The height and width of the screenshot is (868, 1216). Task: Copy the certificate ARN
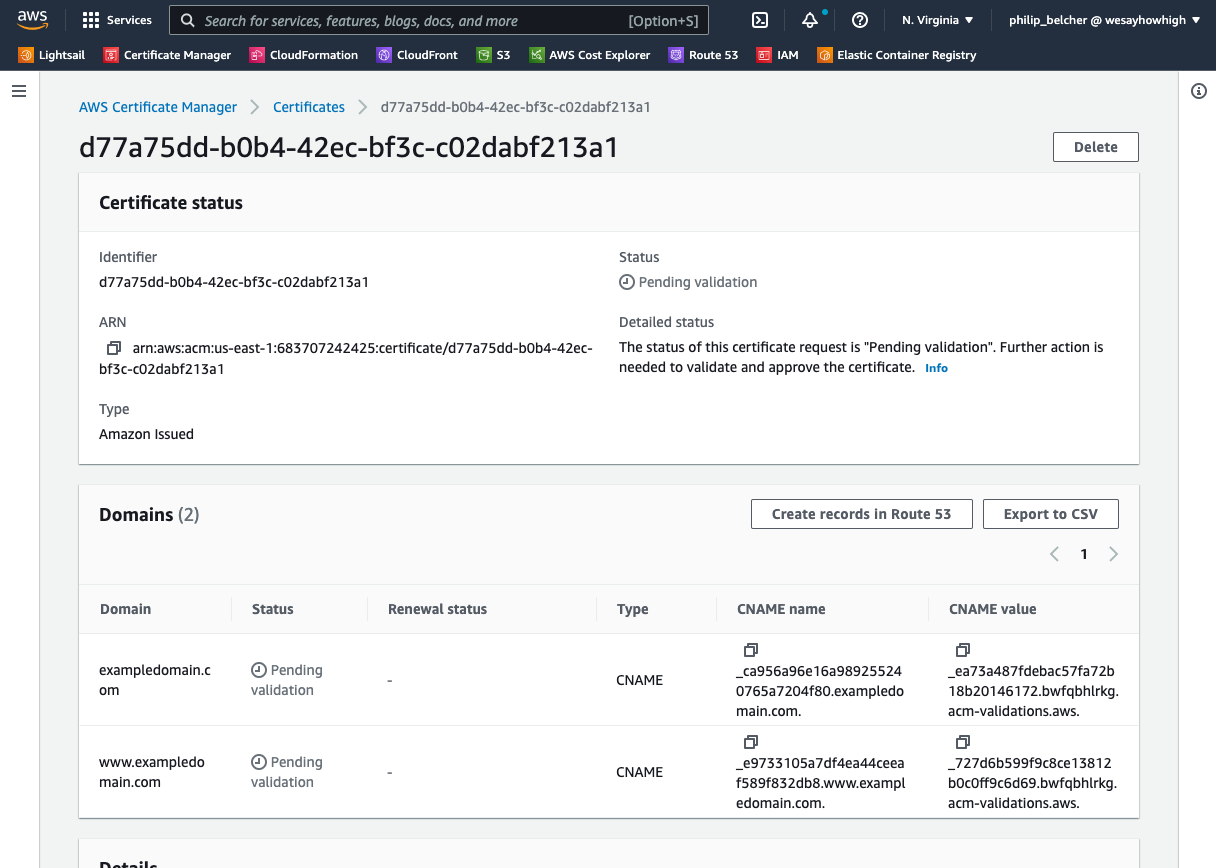(113, 348)
